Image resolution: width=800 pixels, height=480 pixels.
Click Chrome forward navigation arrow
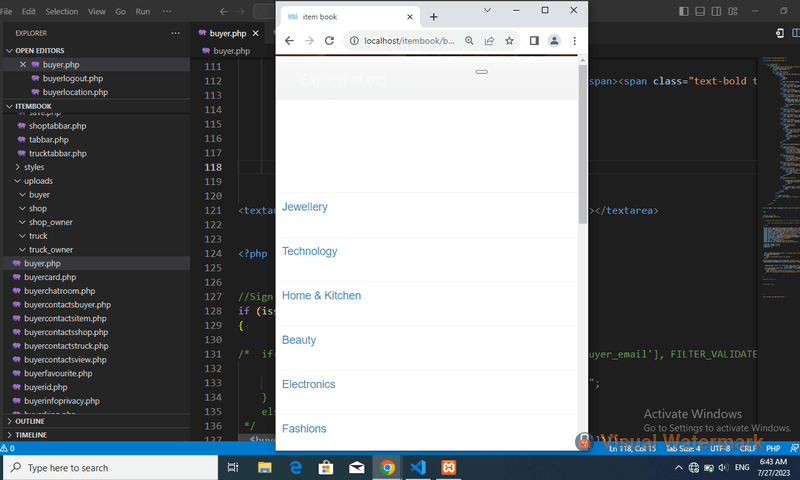(x=309, y=41)
